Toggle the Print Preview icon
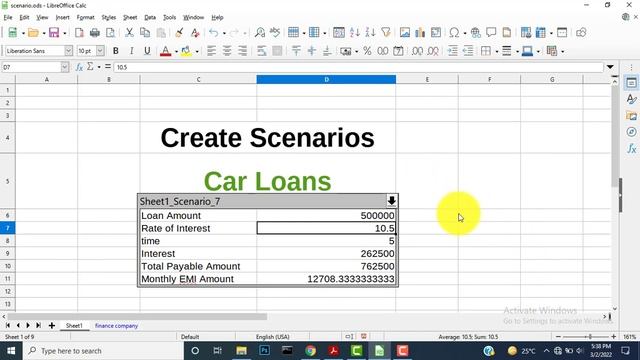The height and width of the screenshot is (360, 640). [x=110, y=33]
